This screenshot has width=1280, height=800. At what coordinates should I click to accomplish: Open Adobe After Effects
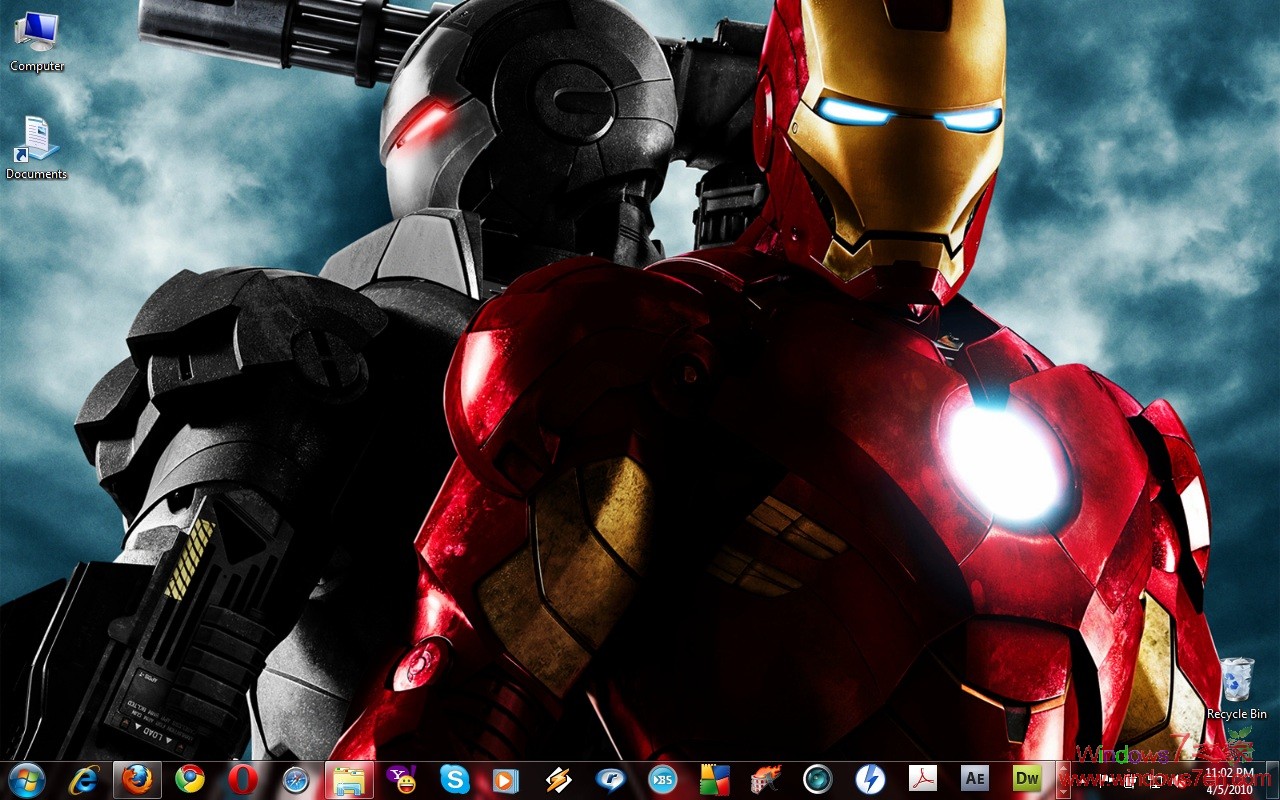click(975, 780)
